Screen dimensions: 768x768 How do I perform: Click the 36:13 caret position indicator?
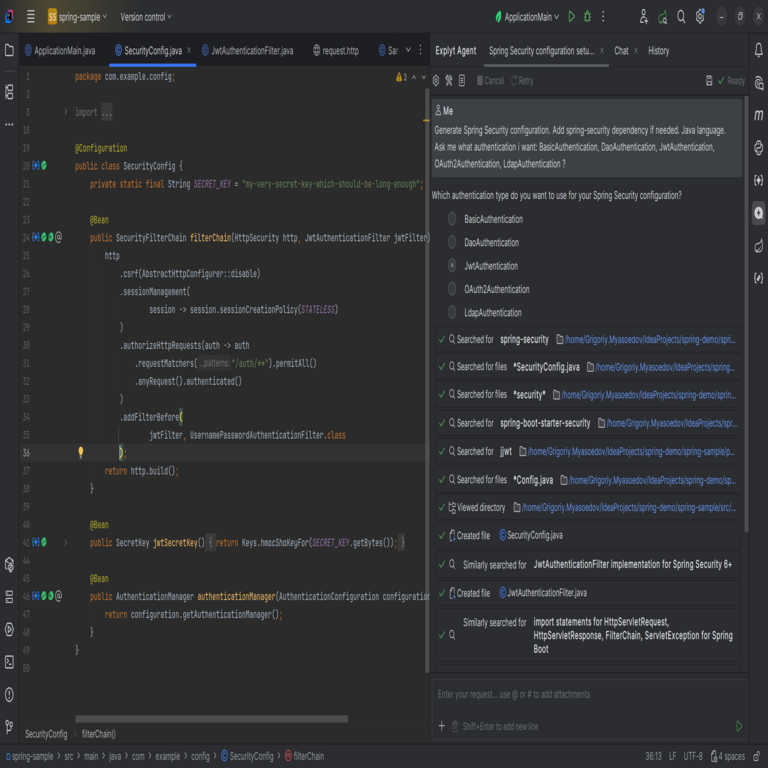pyautogui.click(x=653, y=756)
